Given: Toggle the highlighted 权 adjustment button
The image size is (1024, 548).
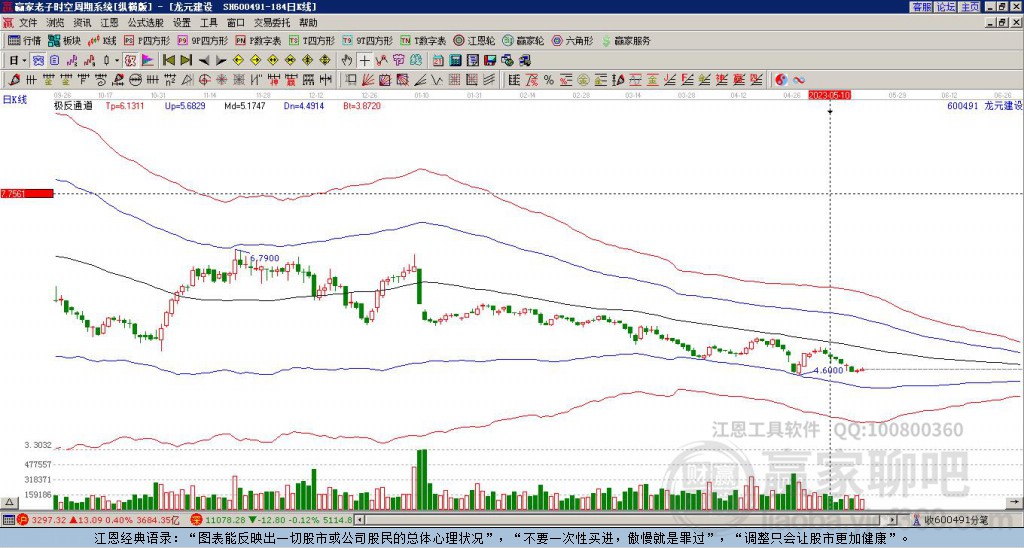Looking at the screenshot, I should [130, 61].
